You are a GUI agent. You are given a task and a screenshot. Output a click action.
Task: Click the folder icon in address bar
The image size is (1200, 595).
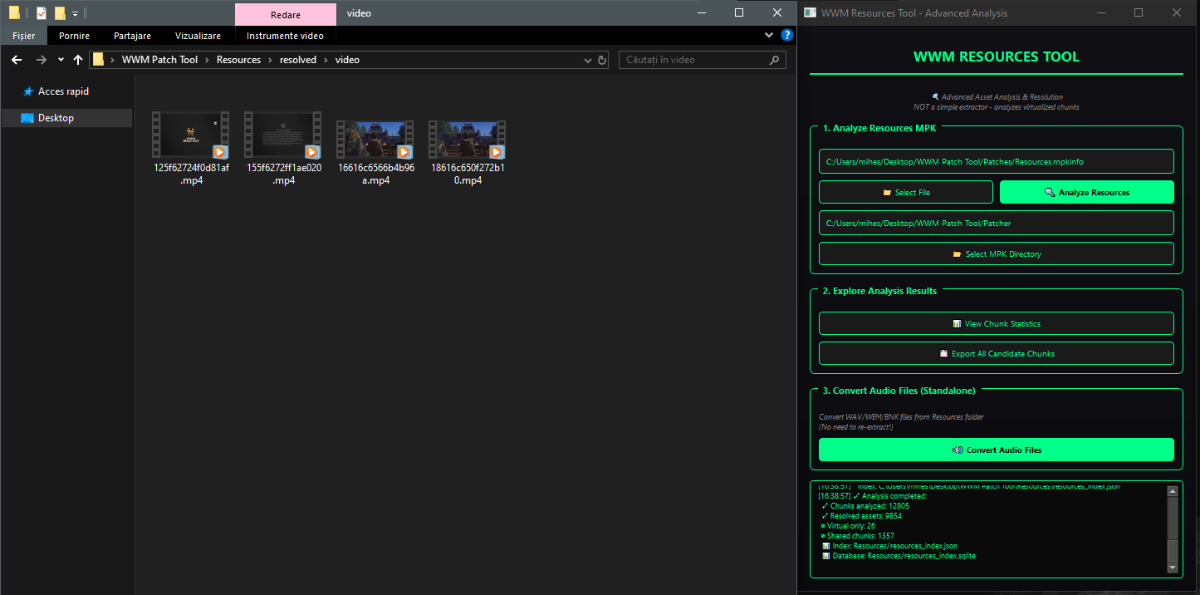[99, 60]
